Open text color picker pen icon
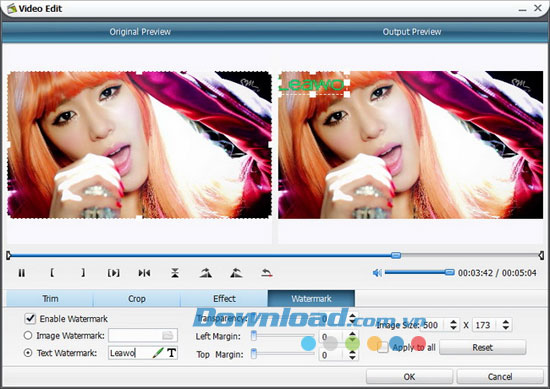550x389 pixels. coord(158,353)
